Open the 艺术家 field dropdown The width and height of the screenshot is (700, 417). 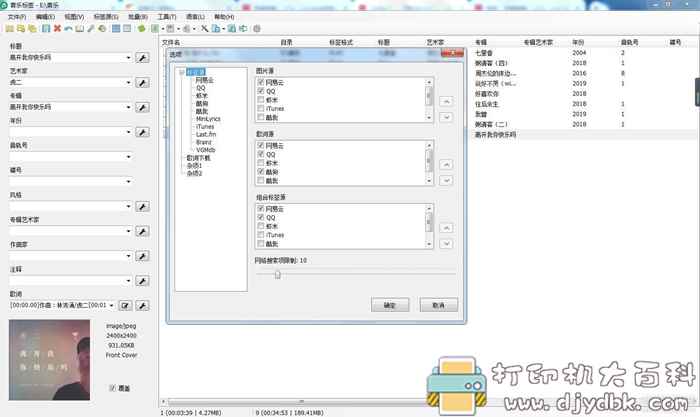[x=128, y=83]
